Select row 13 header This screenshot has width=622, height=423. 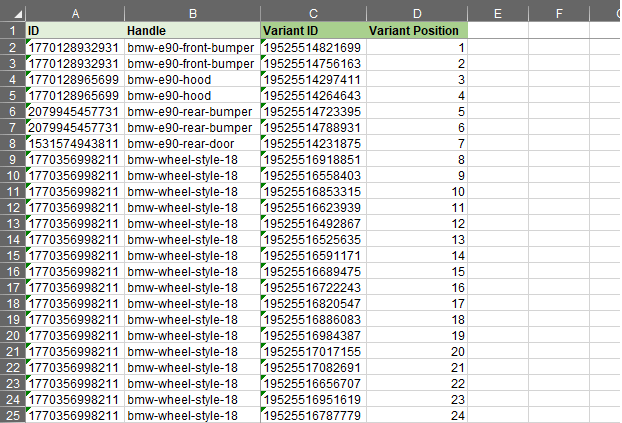(x=13, y=223)
